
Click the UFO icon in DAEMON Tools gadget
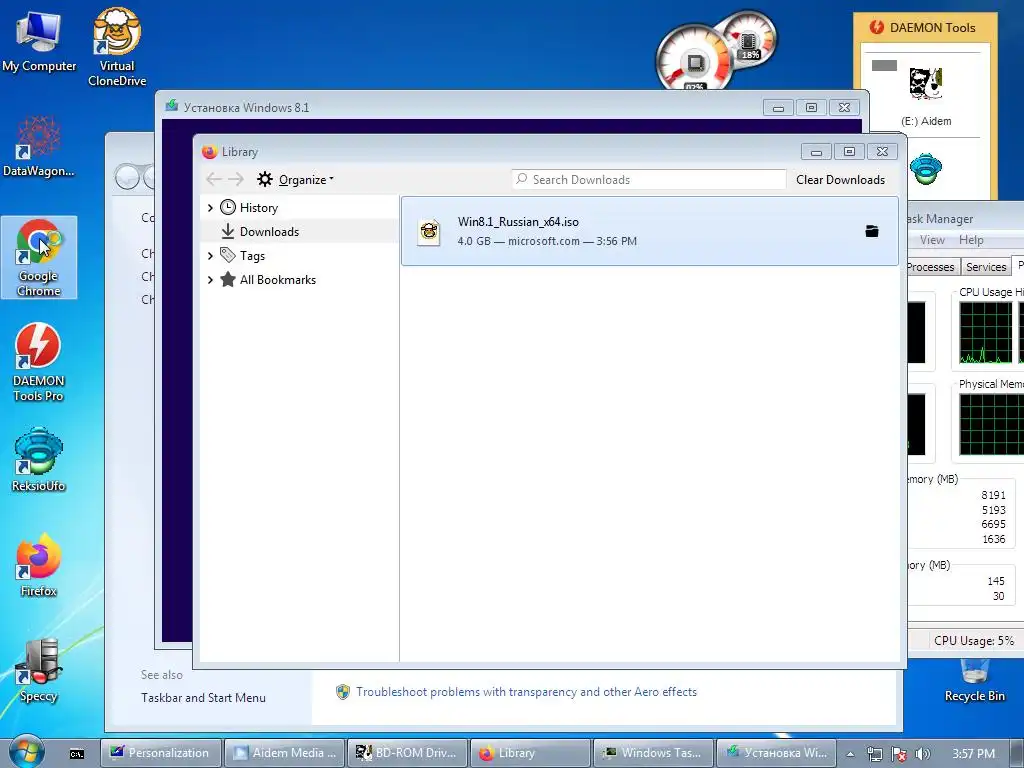tap(926, 168)
